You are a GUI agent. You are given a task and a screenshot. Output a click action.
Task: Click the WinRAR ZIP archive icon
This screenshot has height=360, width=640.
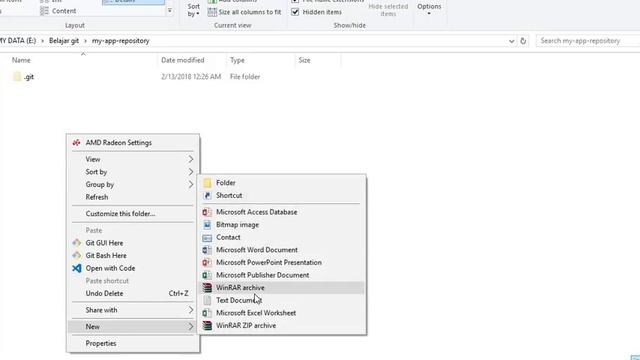(x=207, y=326)
